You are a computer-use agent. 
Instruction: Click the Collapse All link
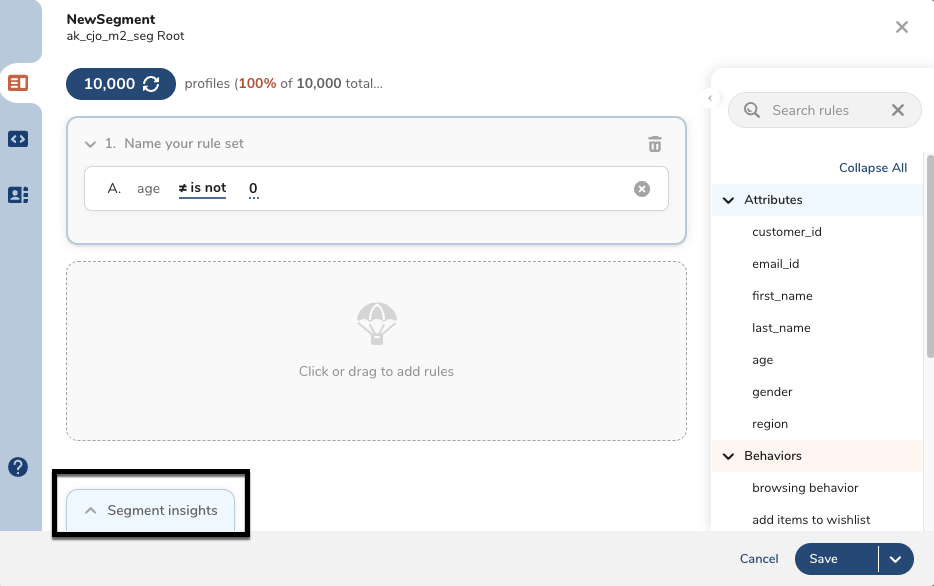872,168
